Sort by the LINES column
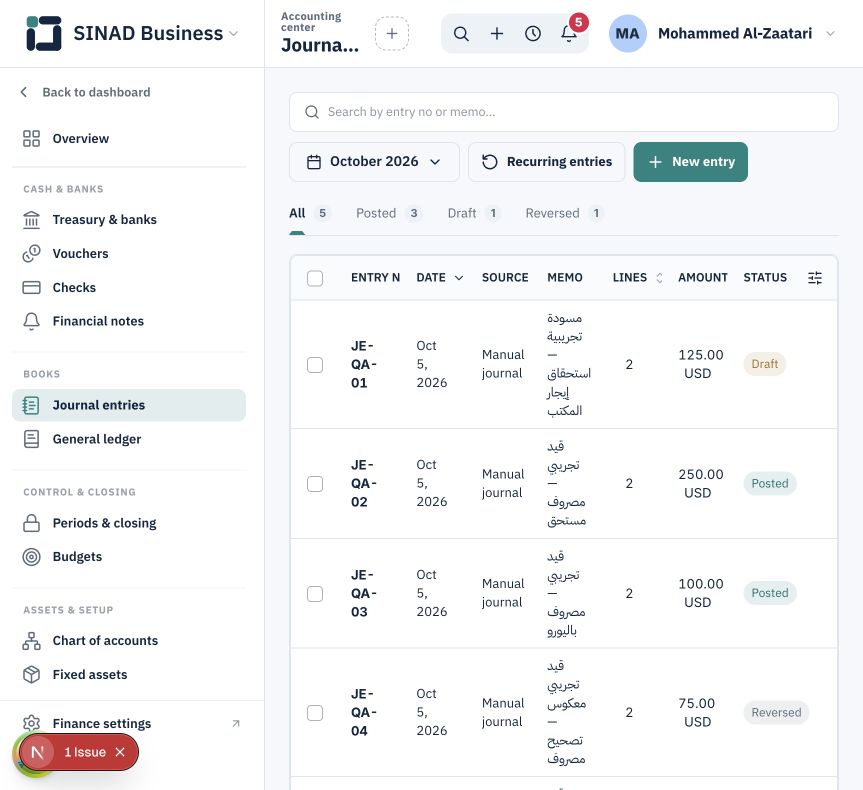 [x=637, y=277]
